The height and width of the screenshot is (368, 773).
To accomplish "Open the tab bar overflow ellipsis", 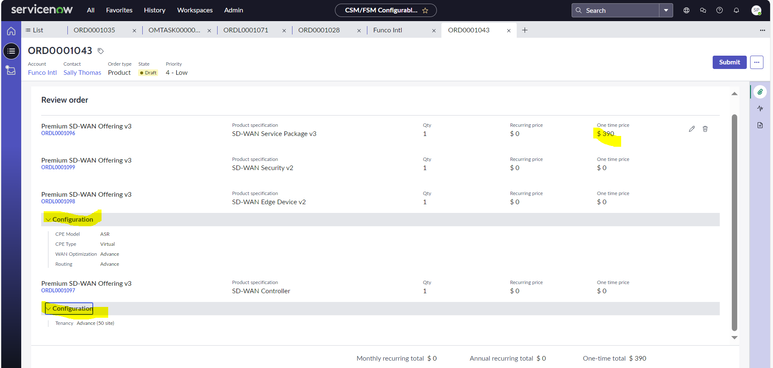I will (762, 30).
